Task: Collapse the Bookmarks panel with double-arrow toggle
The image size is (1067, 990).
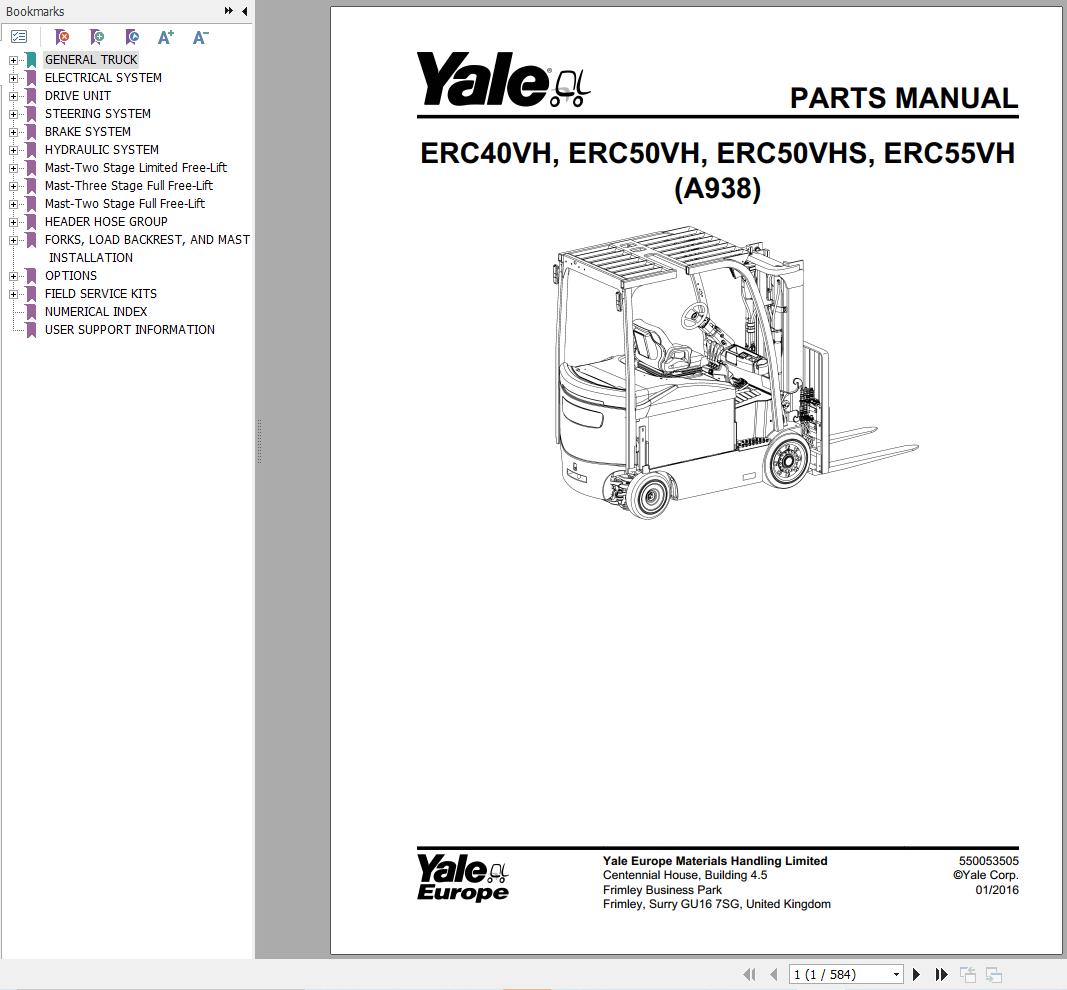Action: click(231, 11)
